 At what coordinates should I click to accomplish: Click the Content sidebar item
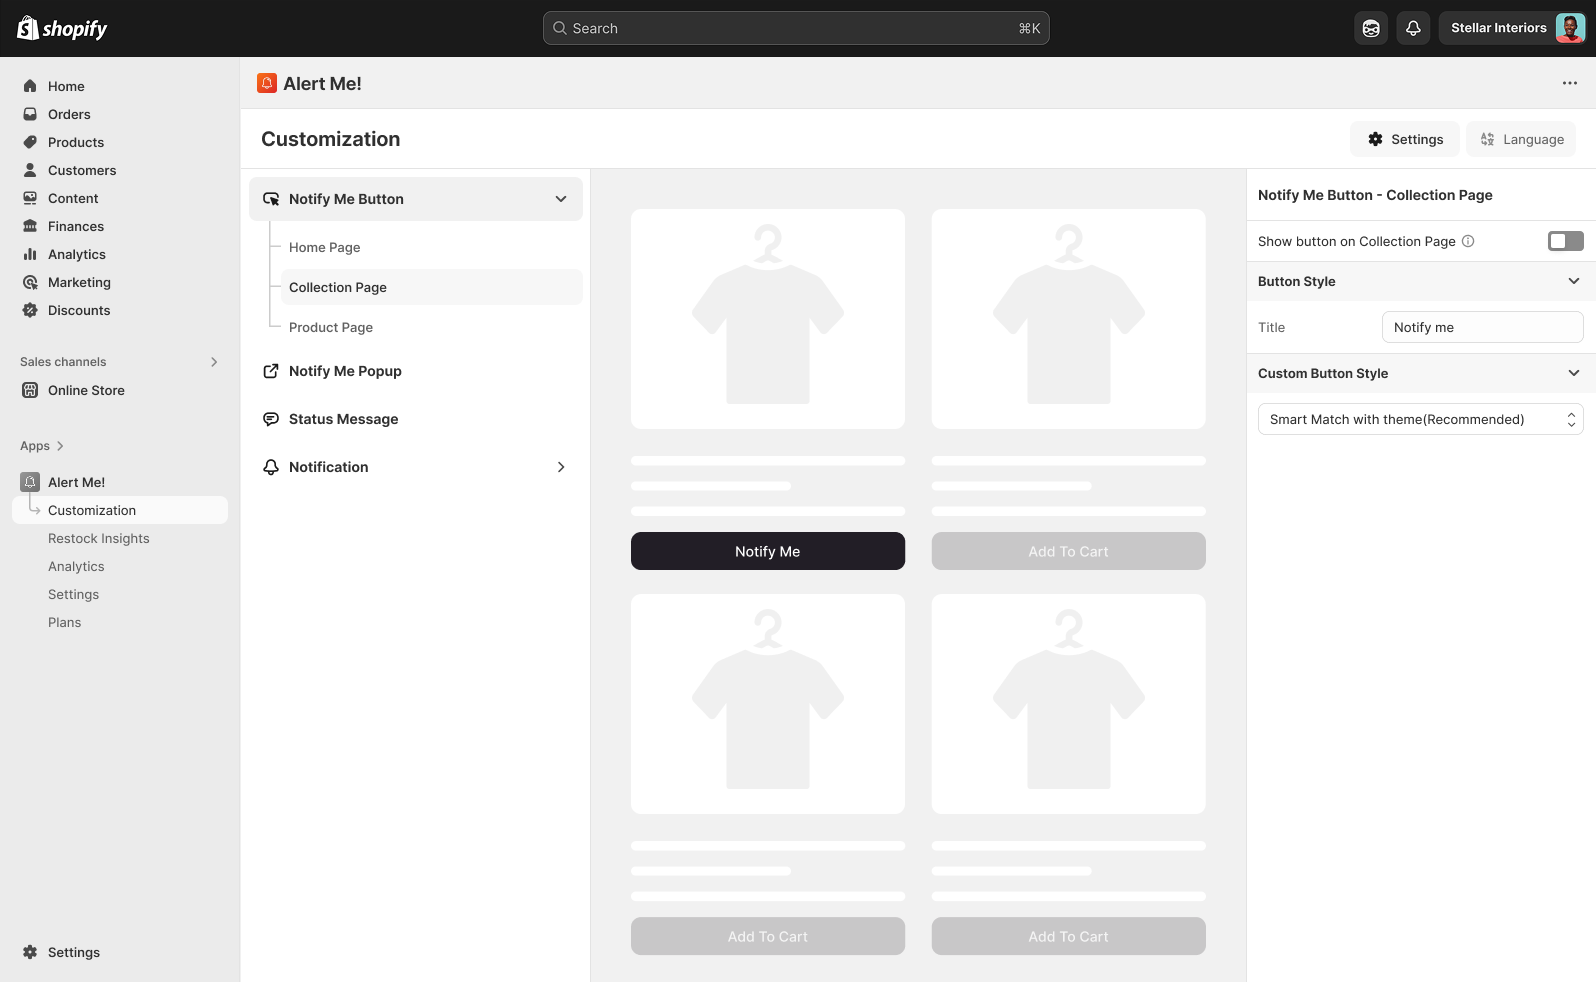(73, 198)
